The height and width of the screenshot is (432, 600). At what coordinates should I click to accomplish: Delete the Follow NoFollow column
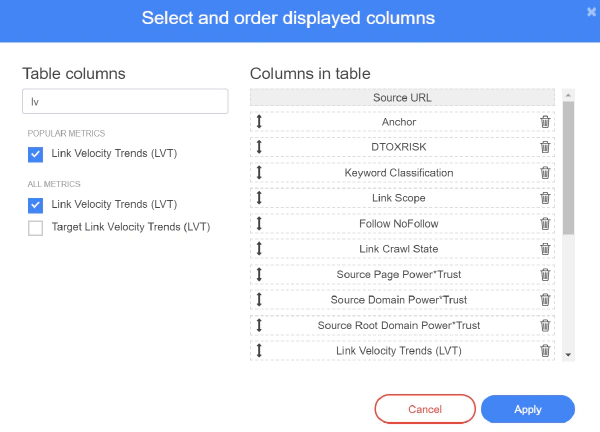pos(545,223)
